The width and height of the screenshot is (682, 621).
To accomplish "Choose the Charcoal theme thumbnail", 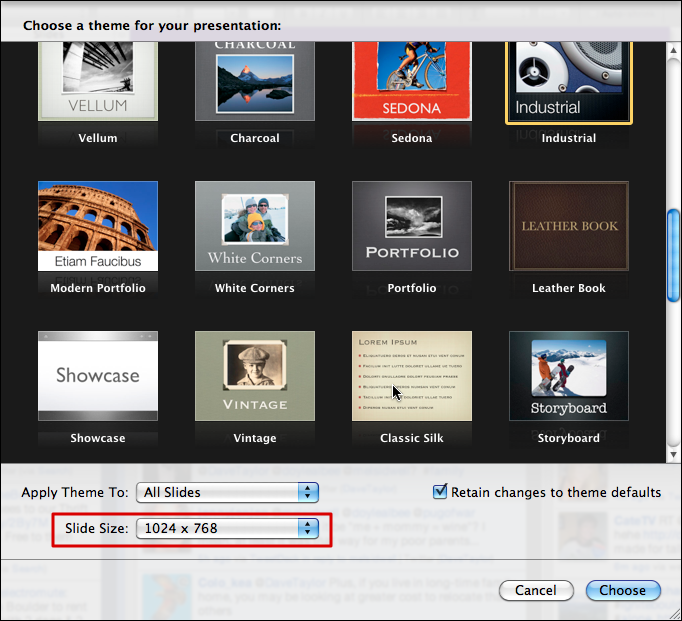I will [x=254, y=82].
